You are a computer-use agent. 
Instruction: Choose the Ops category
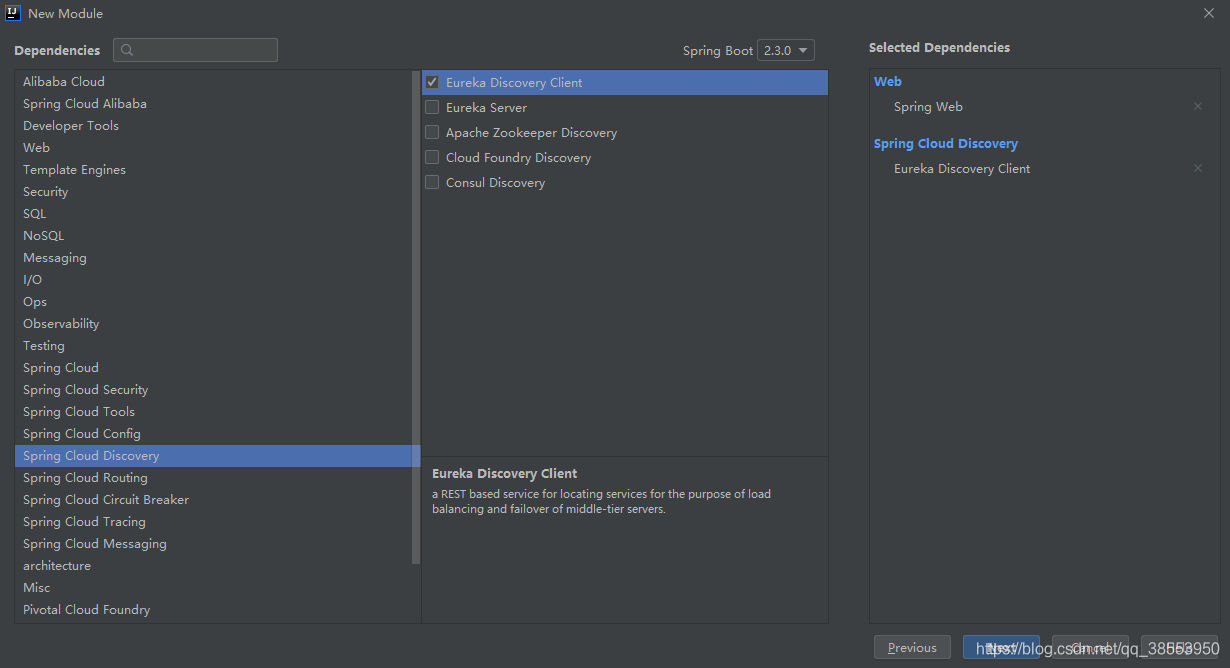(214, 302)
